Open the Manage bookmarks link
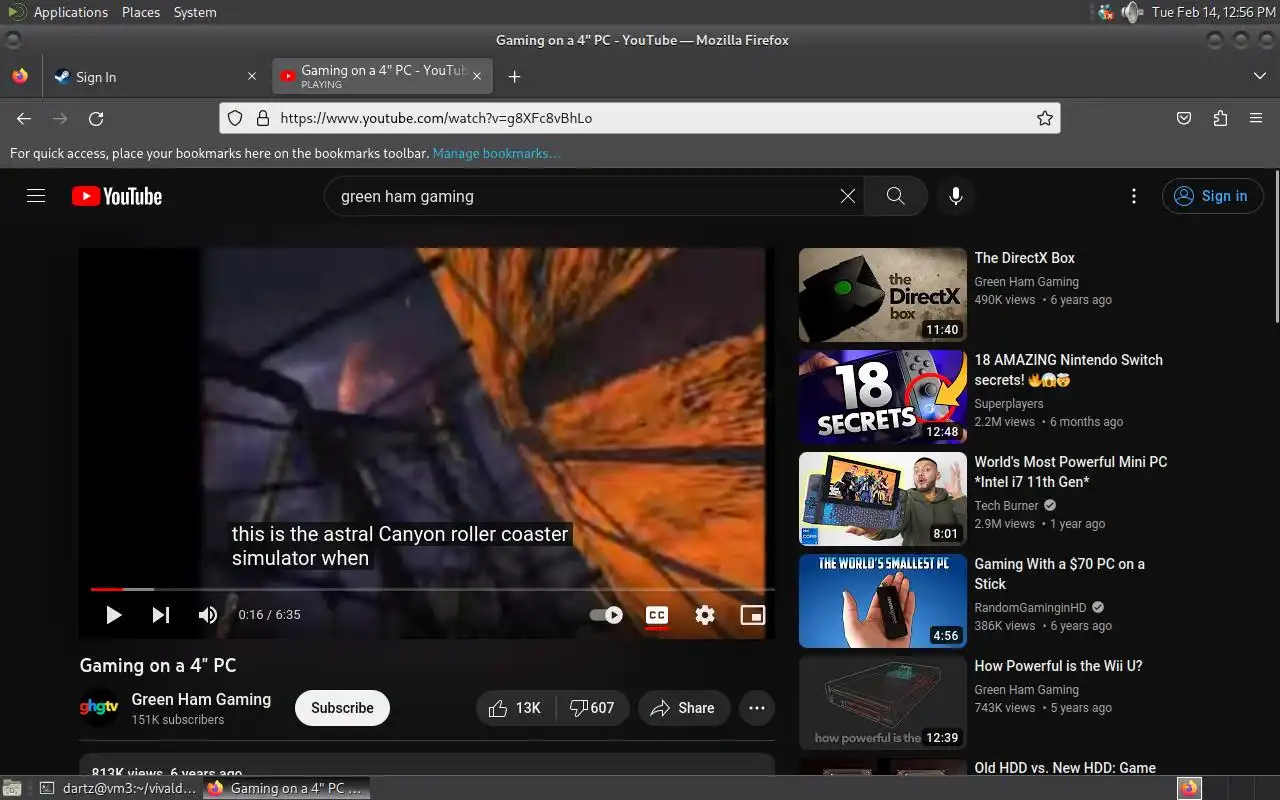The height and width of the screenshot is (800, 1280). tap(496, 153)
